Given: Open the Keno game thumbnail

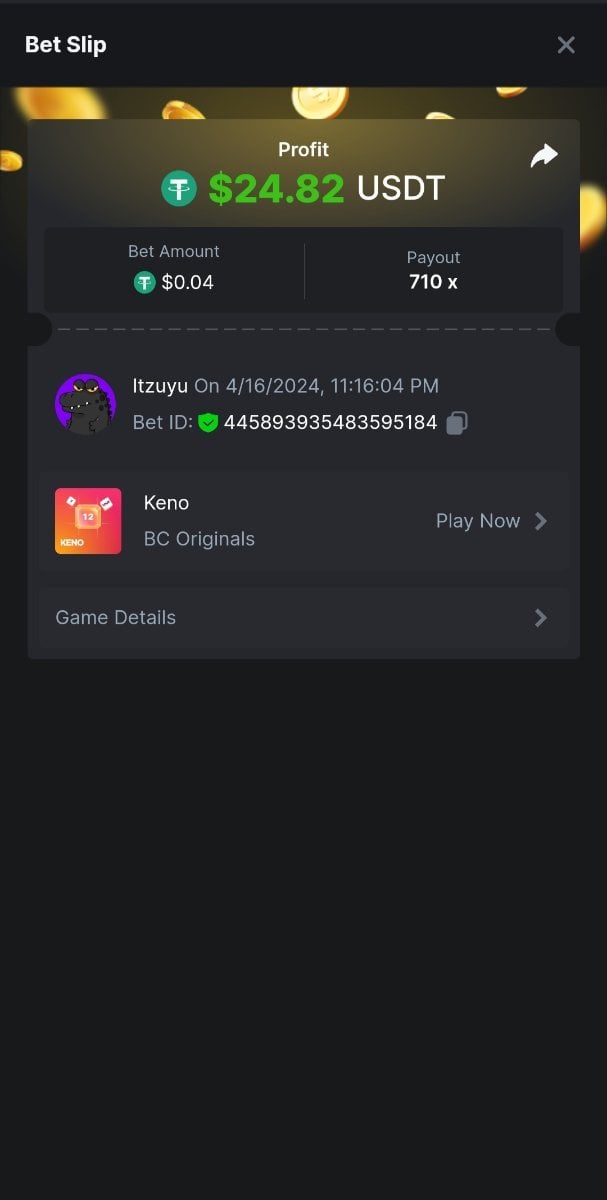Looking at the screenshot, I should [88, 521].
